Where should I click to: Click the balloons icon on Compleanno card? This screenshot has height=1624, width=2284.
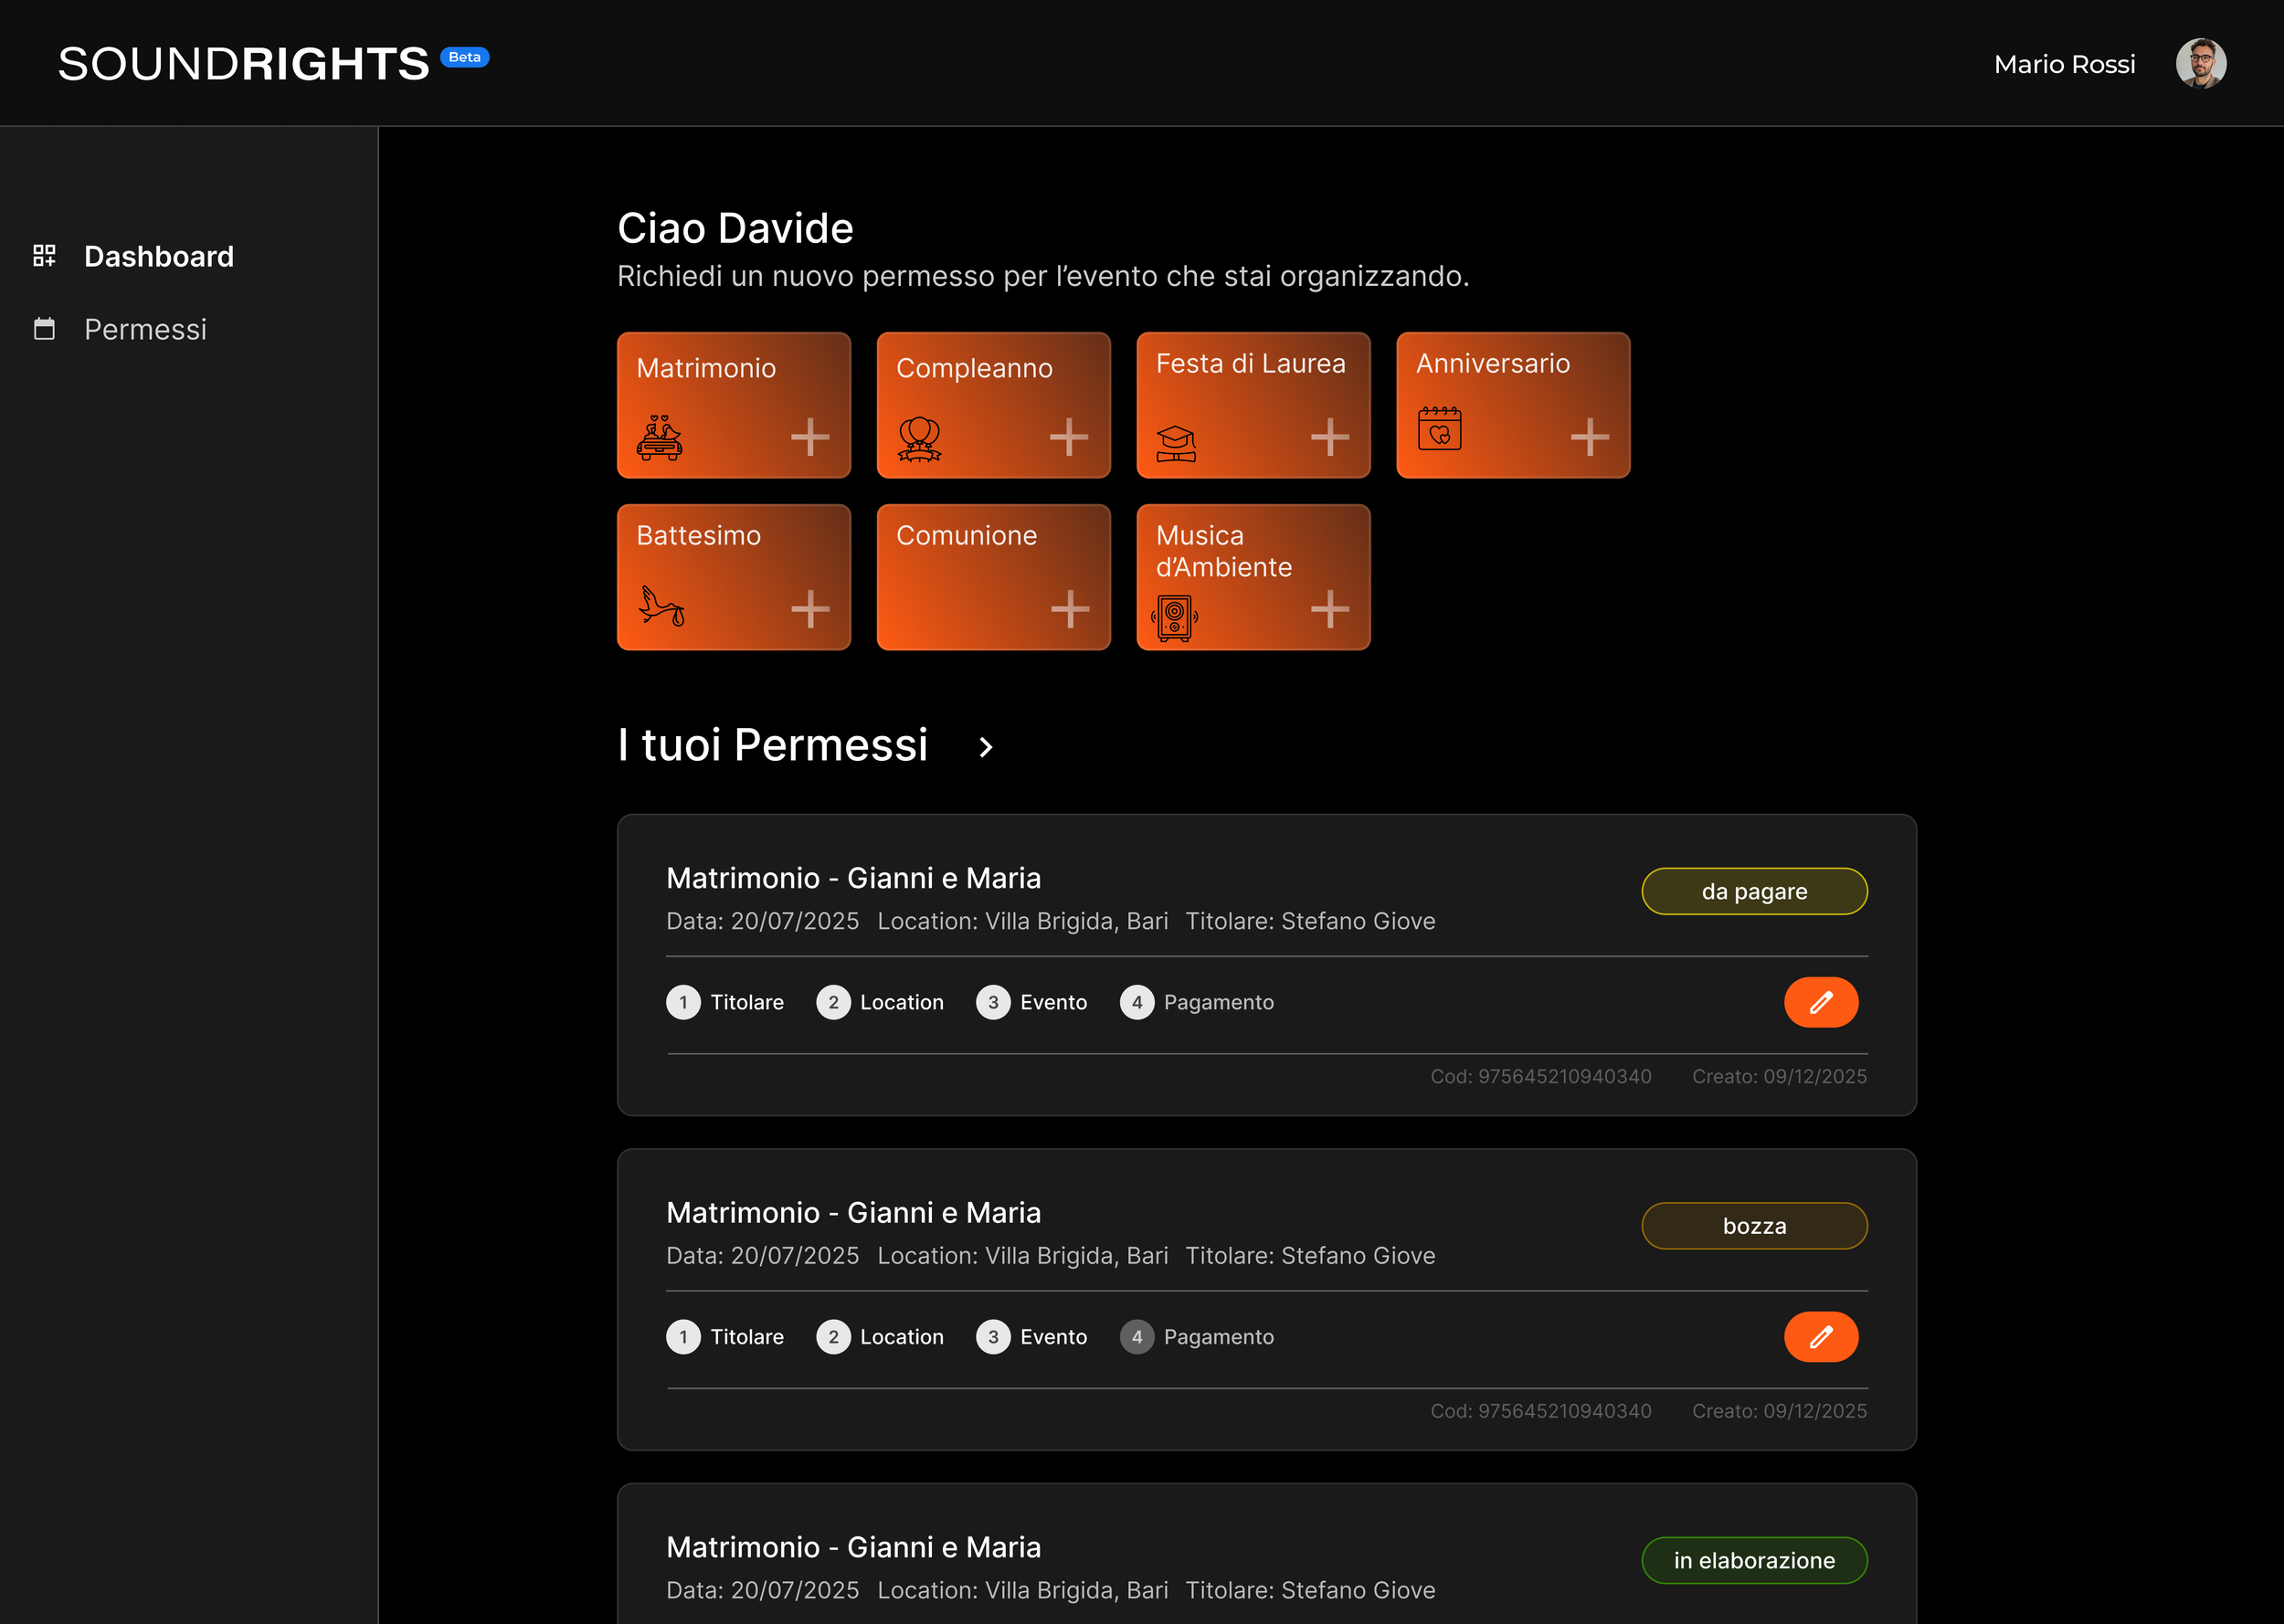tap(919, 438)
